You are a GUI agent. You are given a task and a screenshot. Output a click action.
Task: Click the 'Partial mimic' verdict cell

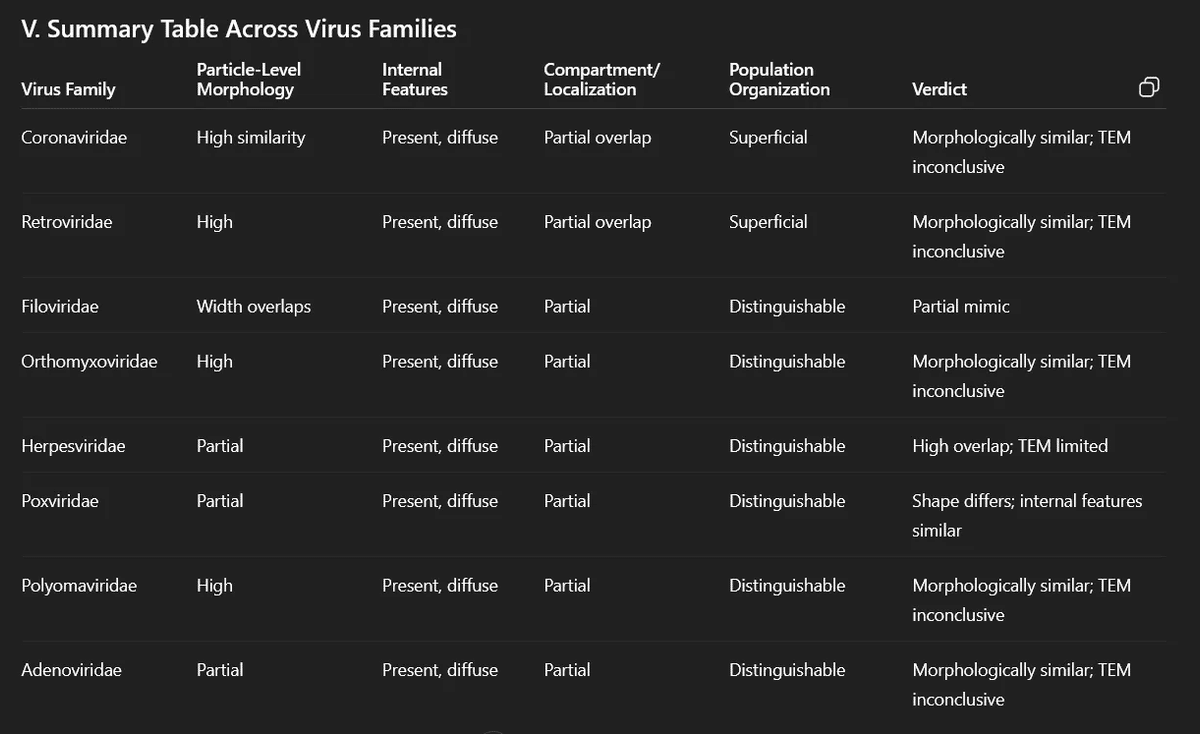[960, 307]
